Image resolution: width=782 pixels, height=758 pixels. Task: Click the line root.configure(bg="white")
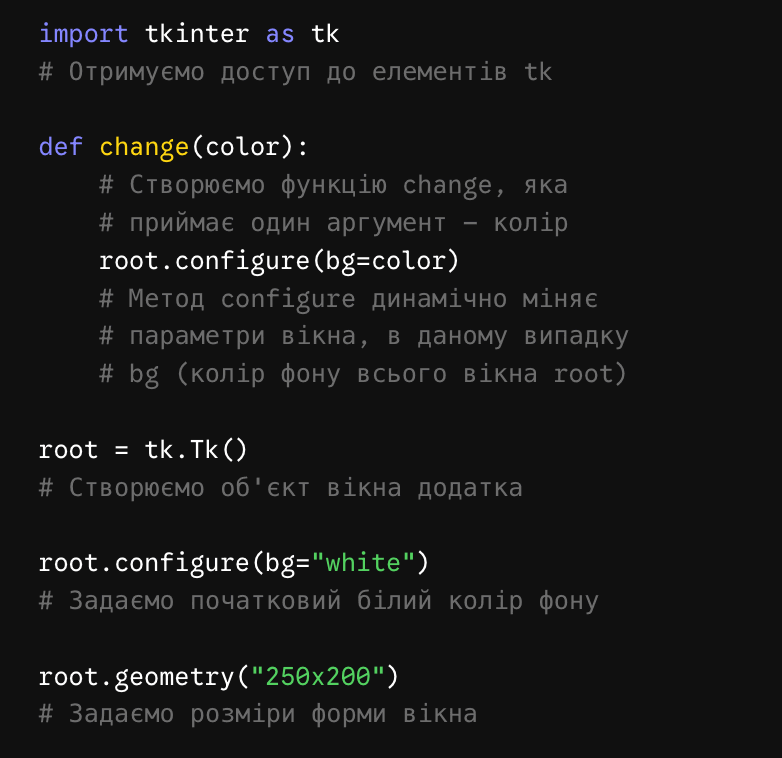(x=233, y=564)
